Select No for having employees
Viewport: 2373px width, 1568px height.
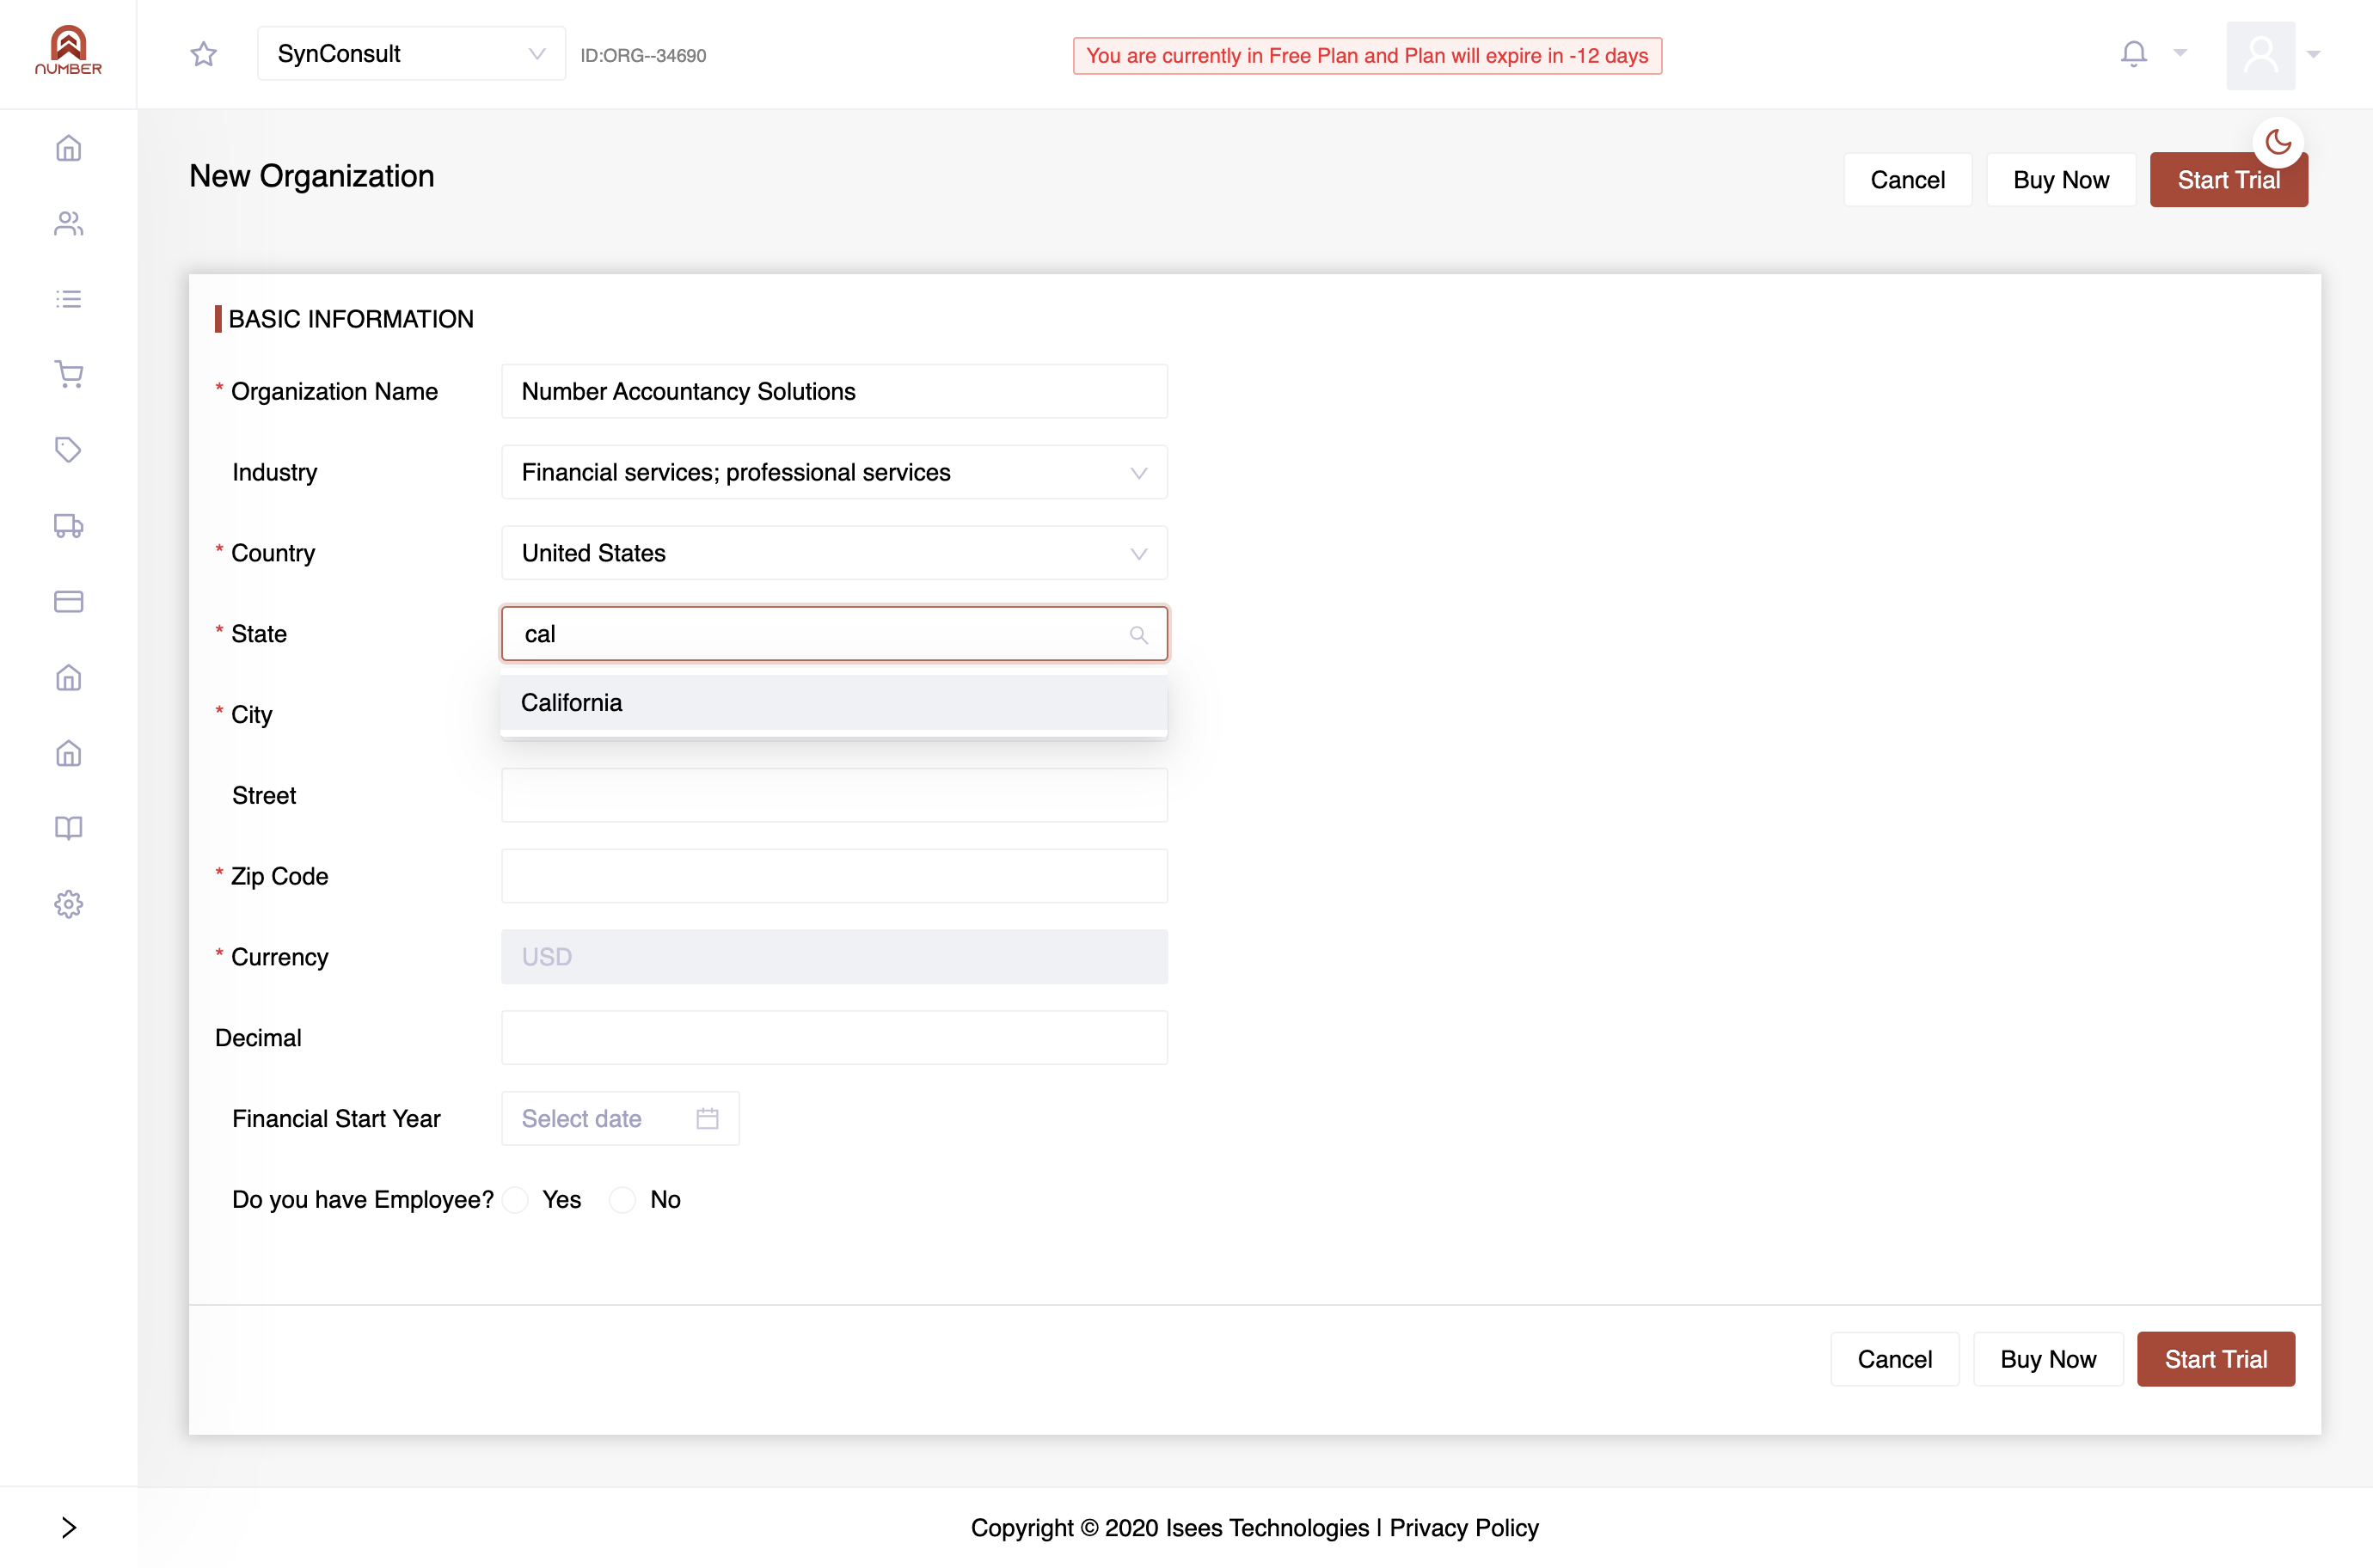[623, 1199]
